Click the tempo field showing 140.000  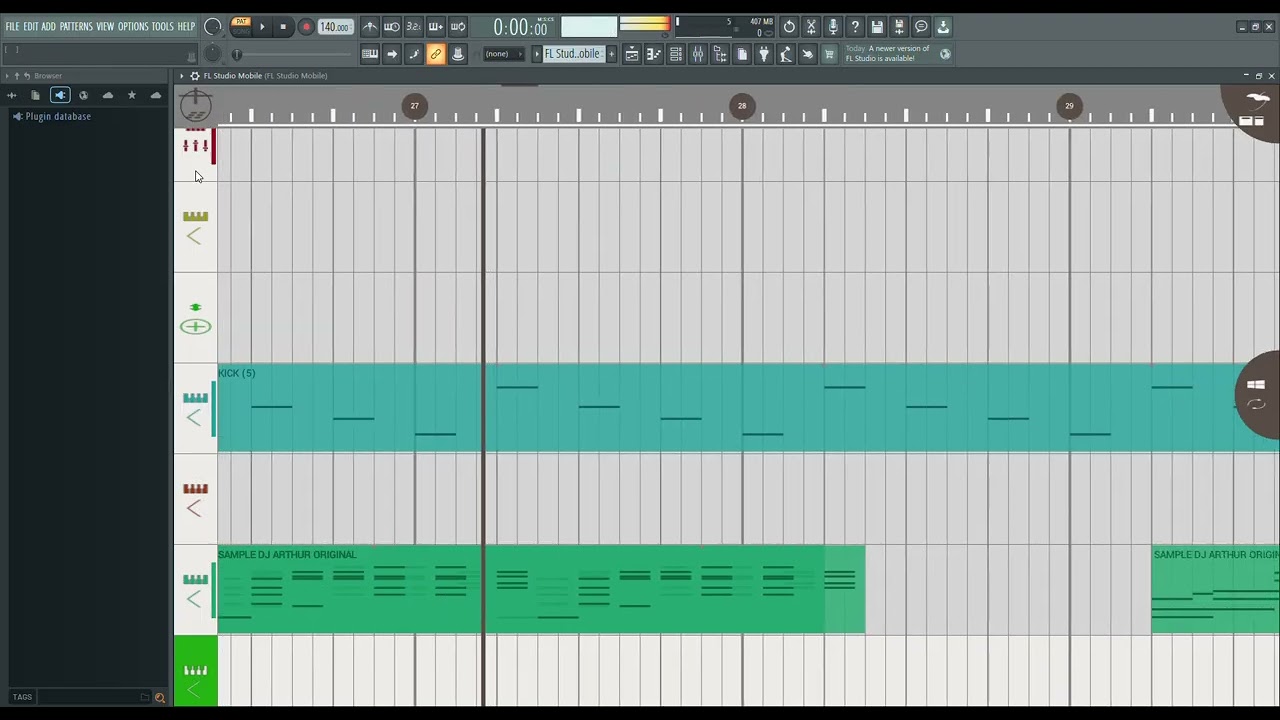coord(335,27)
